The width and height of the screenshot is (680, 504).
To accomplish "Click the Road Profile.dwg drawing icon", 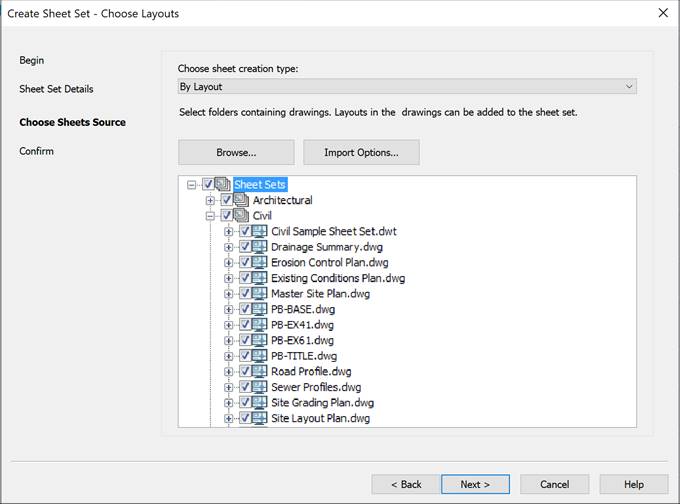I will coord(260,372).
